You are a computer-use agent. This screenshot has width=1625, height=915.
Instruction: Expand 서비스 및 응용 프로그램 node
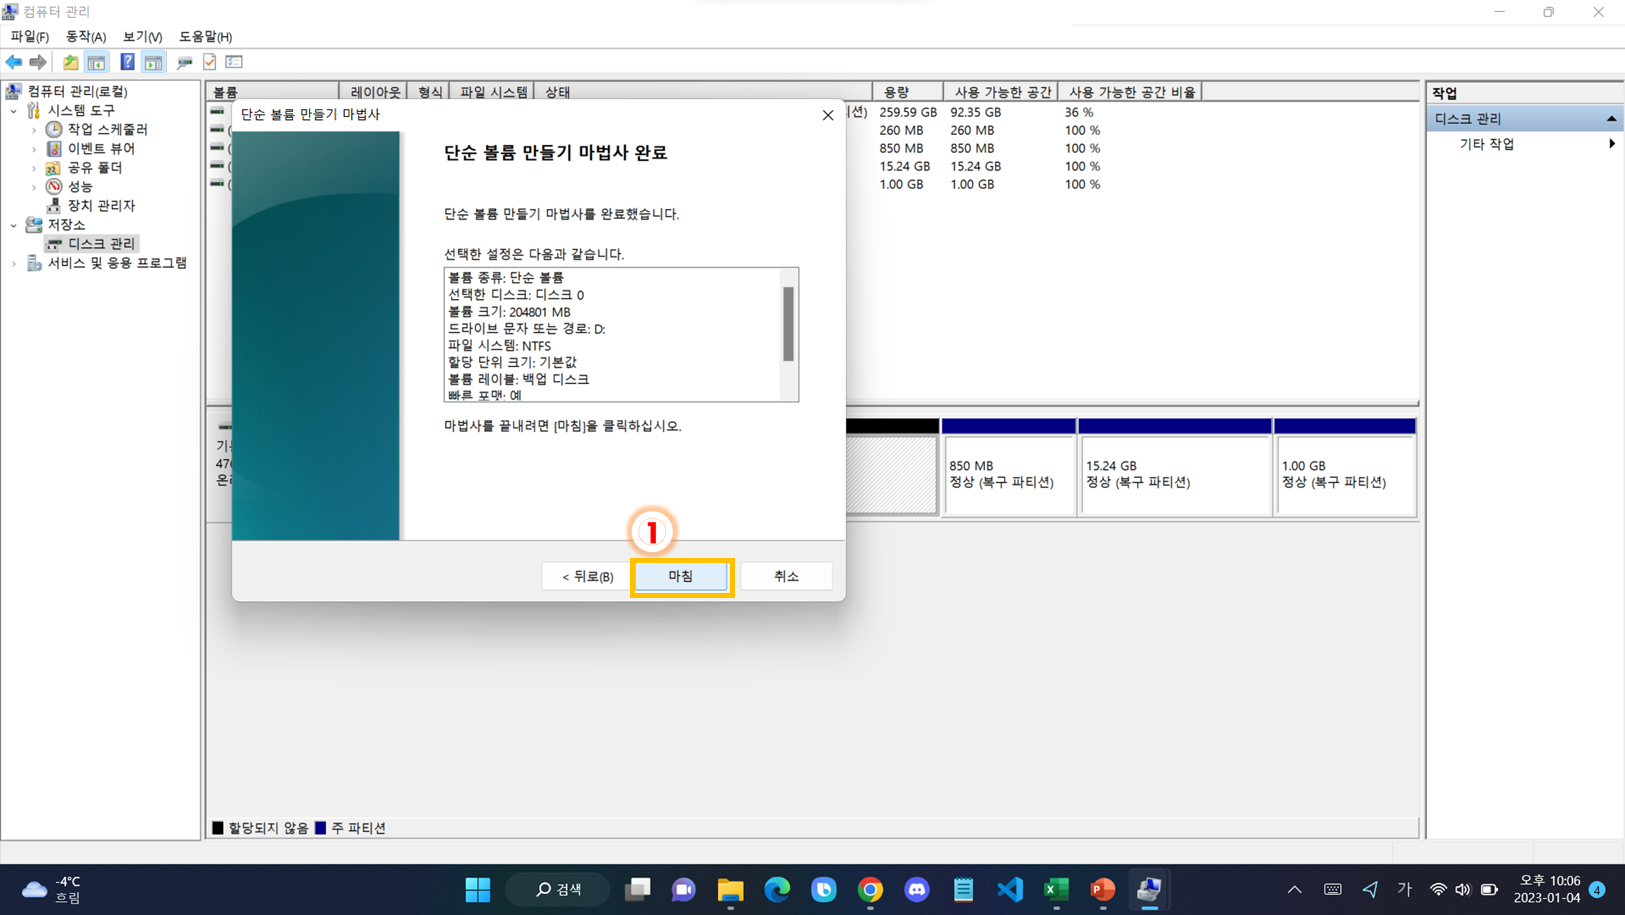[14, 263]
